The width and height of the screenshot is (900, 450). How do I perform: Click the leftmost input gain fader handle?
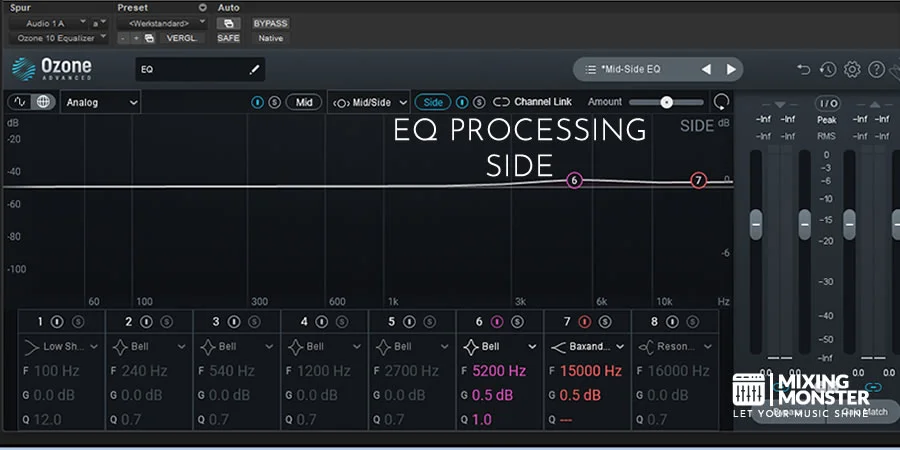coord(756,224)
